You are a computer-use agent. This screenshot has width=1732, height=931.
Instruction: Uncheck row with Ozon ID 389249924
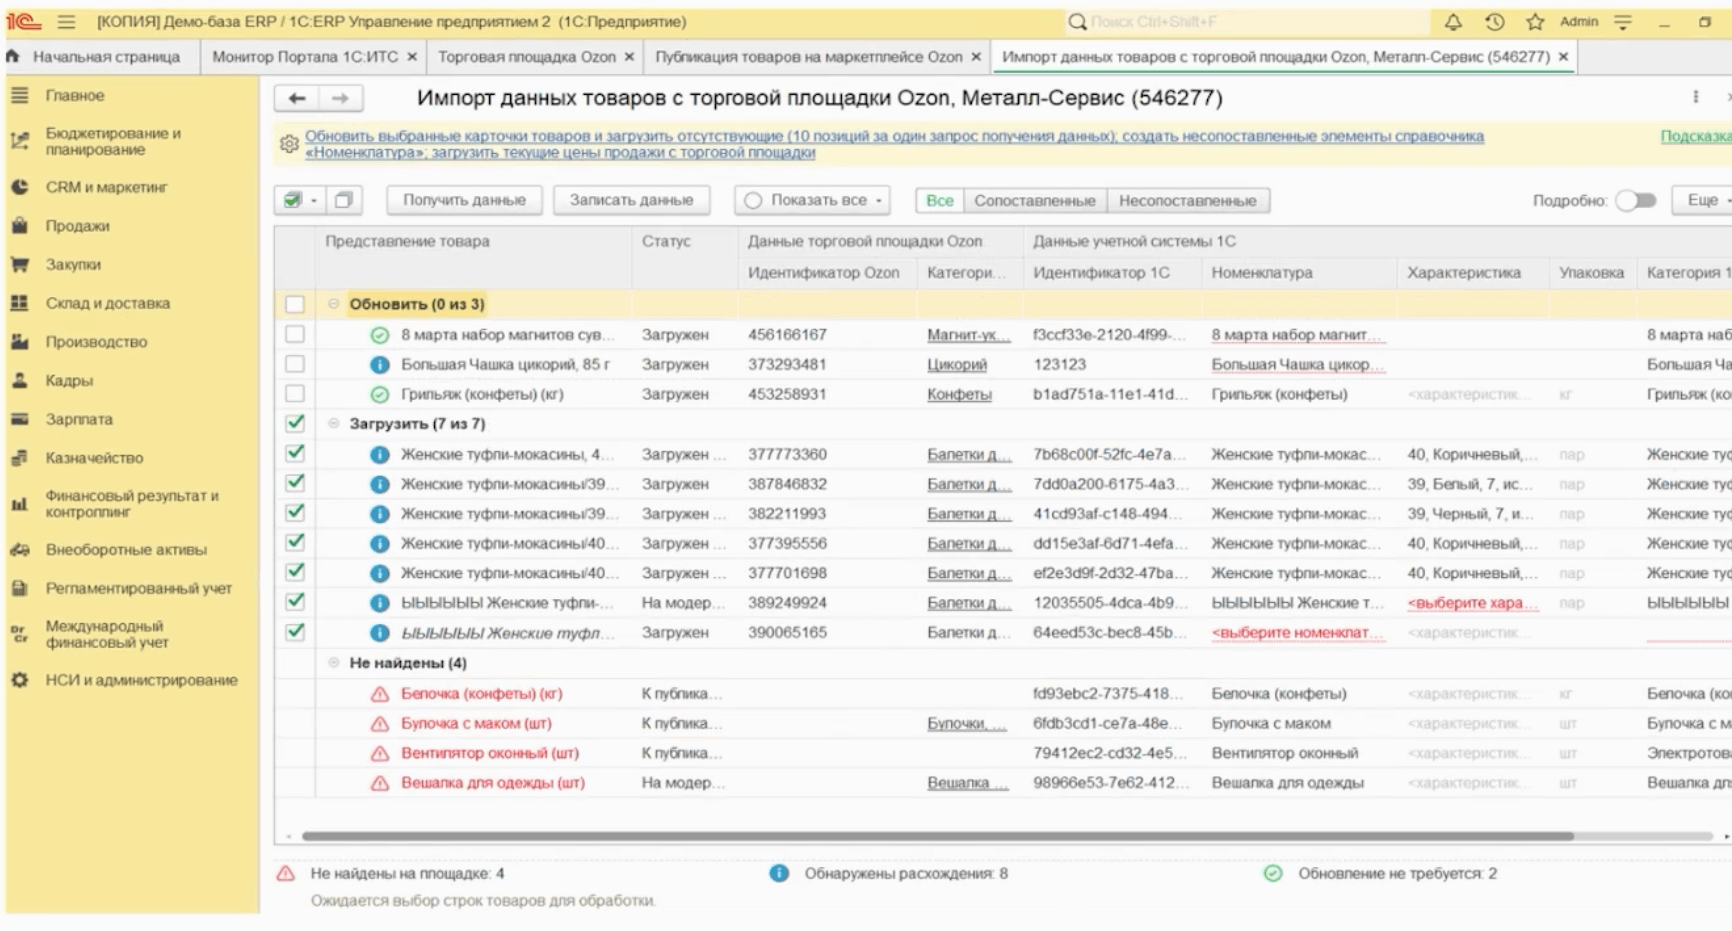(295, 602)
